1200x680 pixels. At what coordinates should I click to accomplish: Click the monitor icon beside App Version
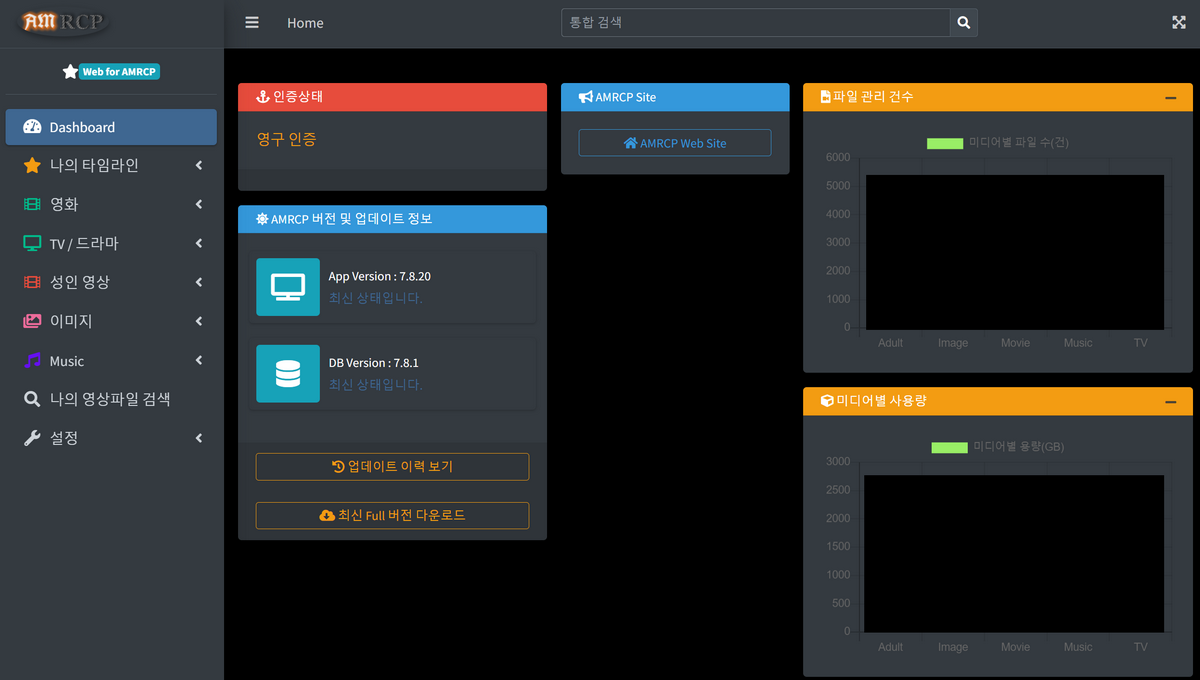pyautogui.click(x=288, y=287)
